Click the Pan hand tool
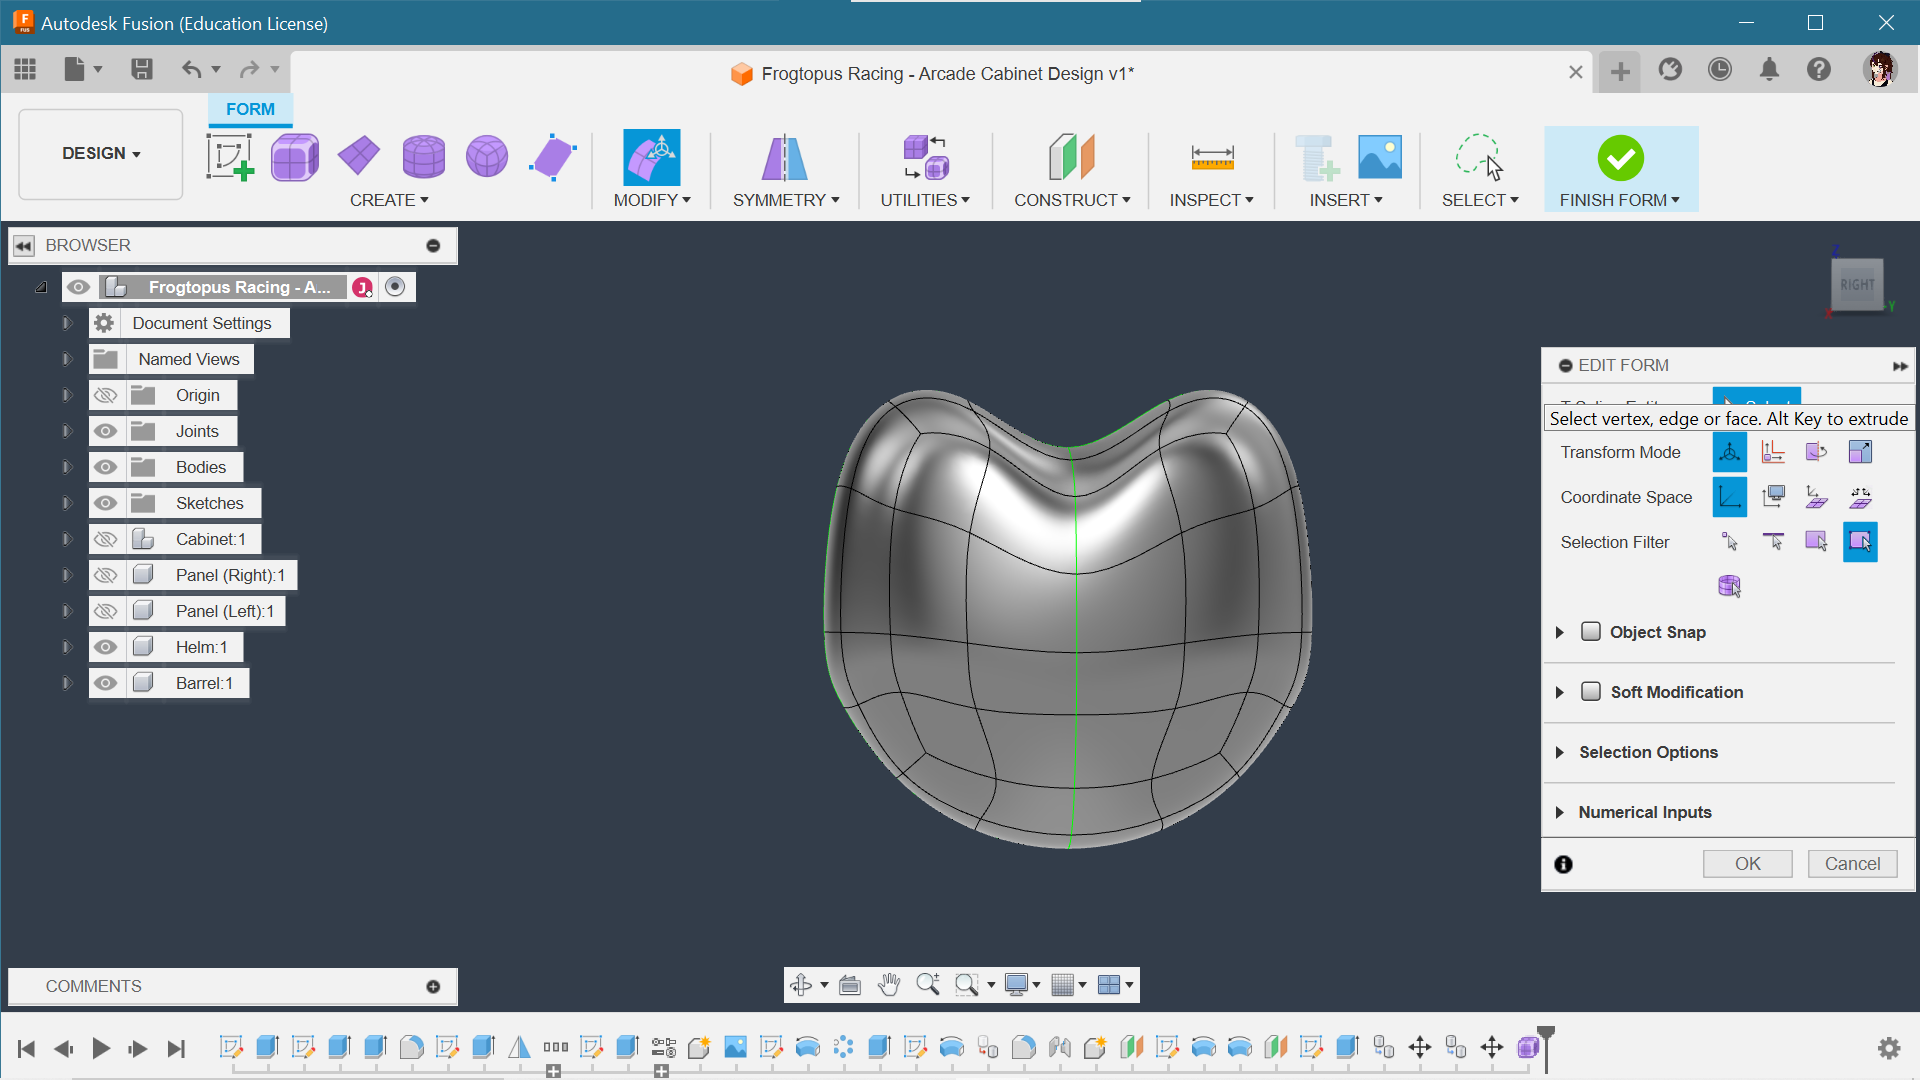Image resolution: width=1920 pixels, height=1080 pixels. pos(889,985)
